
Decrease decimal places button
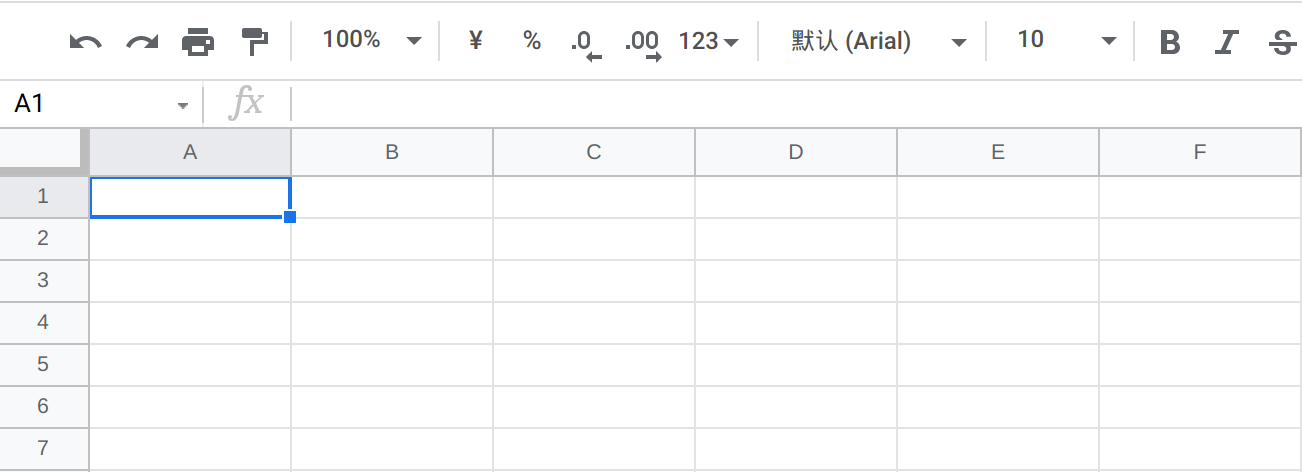pos(585,43)
